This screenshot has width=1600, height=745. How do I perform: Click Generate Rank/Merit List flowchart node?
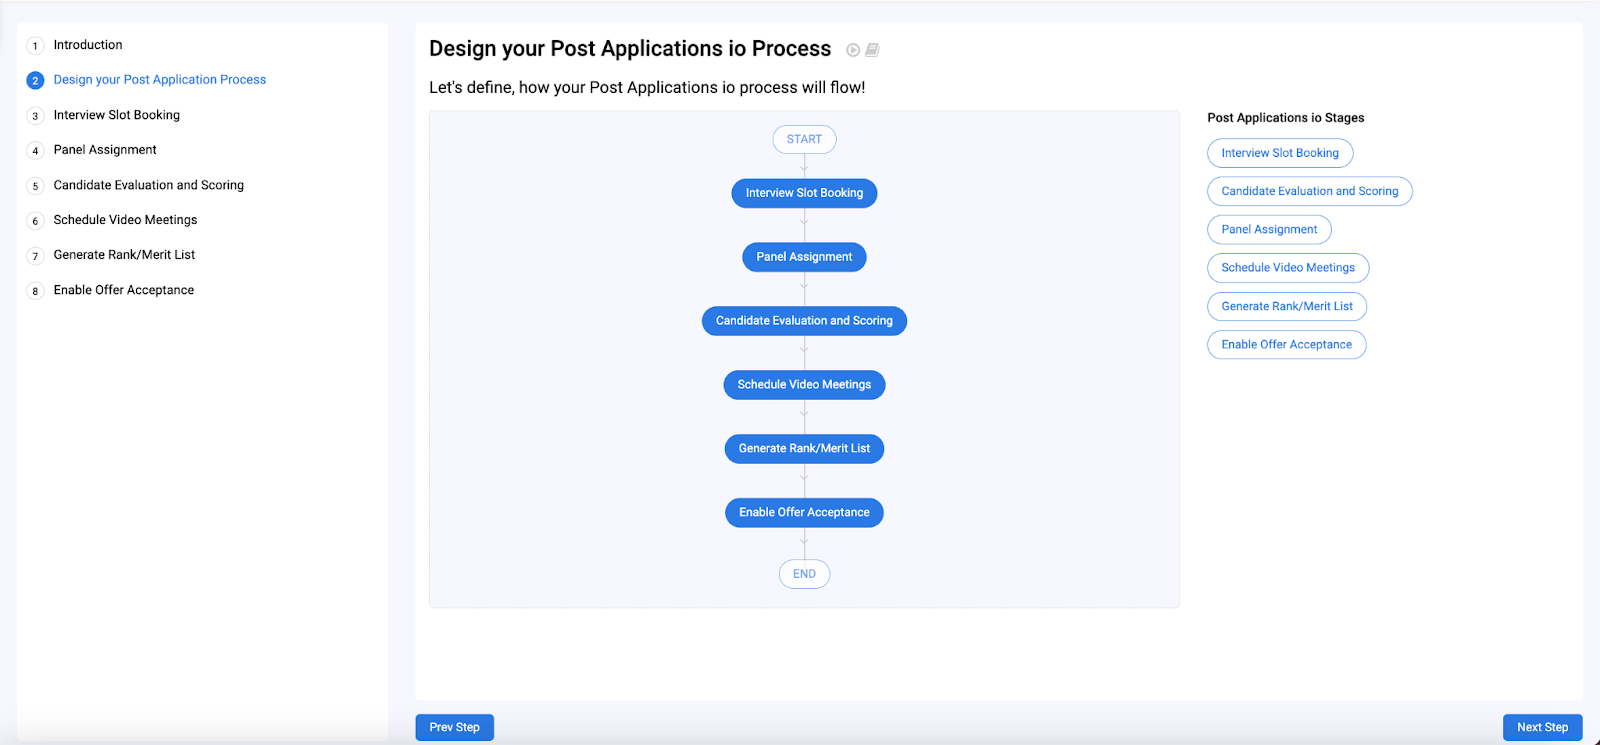pos(804,449)
